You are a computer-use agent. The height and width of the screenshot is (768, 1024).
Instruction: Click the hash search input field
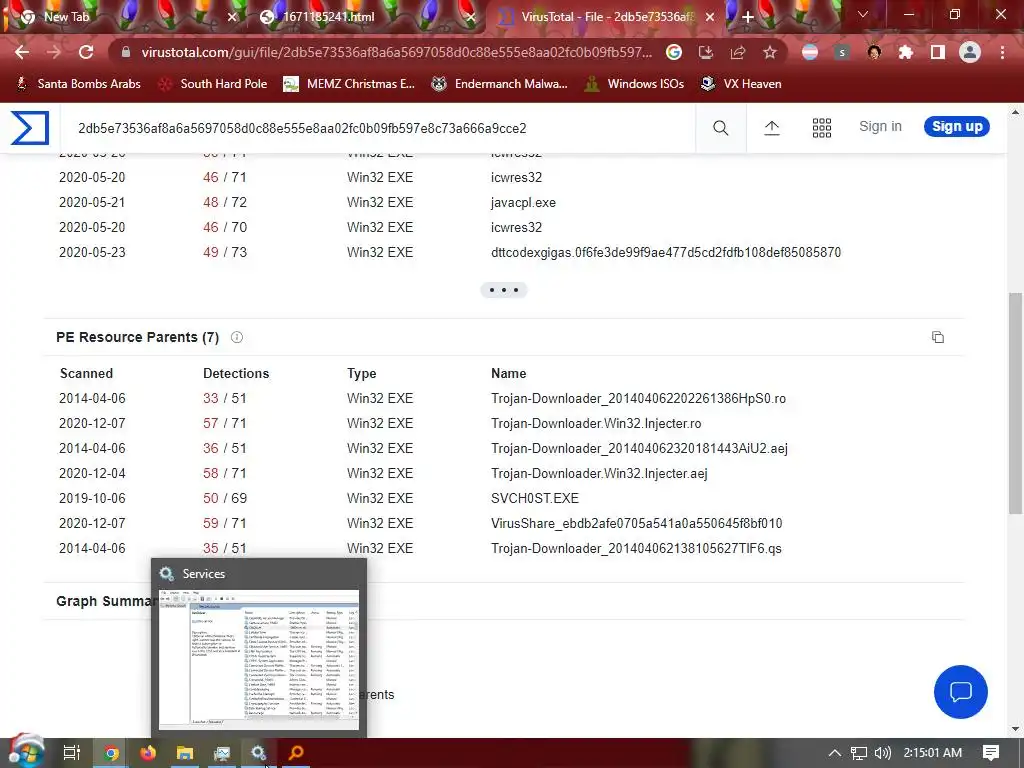pos(379,128)
